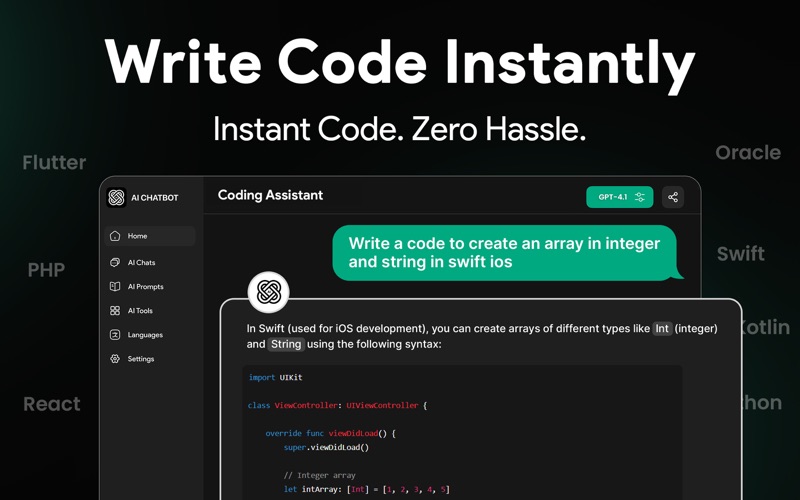Click the Languages translate icon
Viewport: 800px width, 500px height.
point(115,335)
